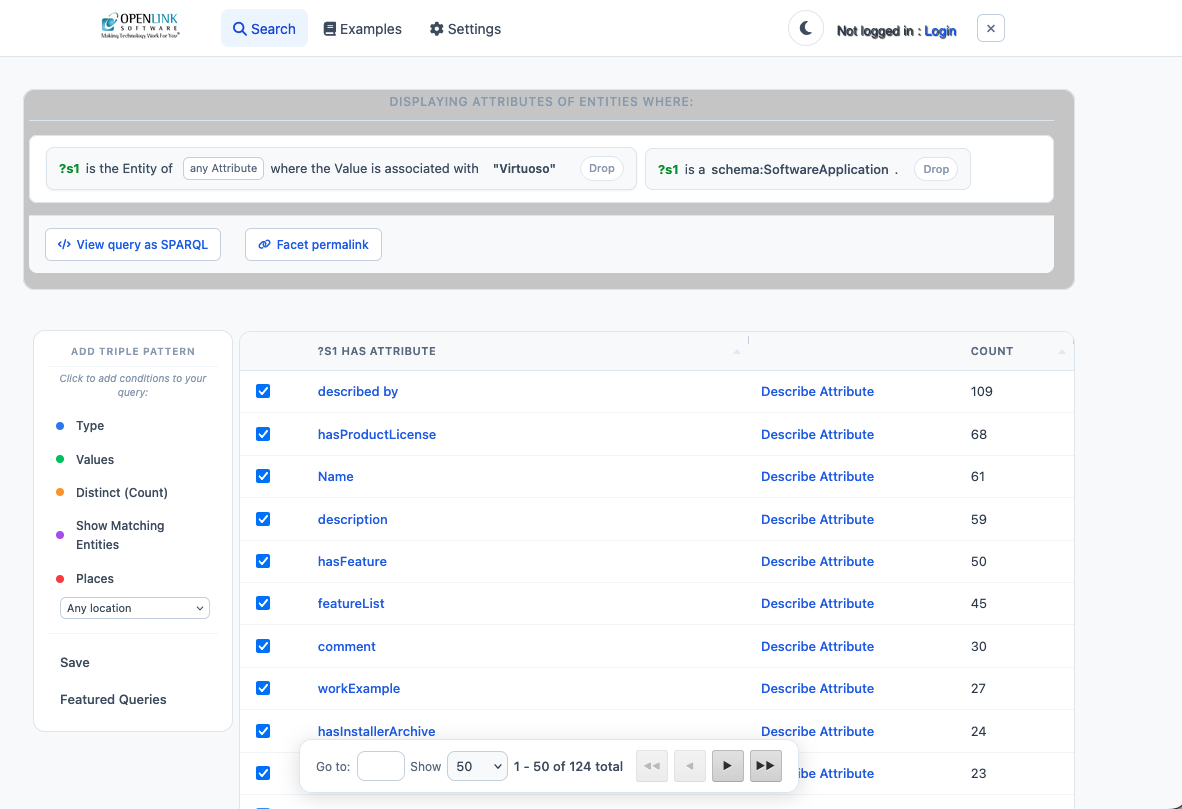This screenshot has height=809, width=1182.
Task: Expand the 'any Attribute' selector
Action: 224,168
